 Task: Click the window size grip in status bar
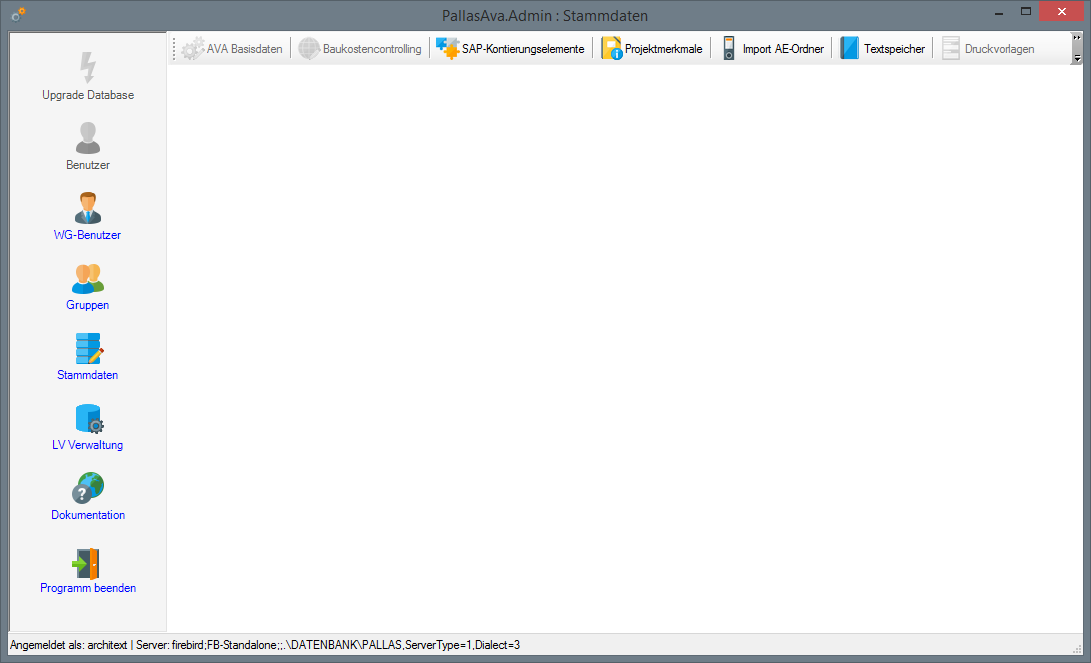1077,648
